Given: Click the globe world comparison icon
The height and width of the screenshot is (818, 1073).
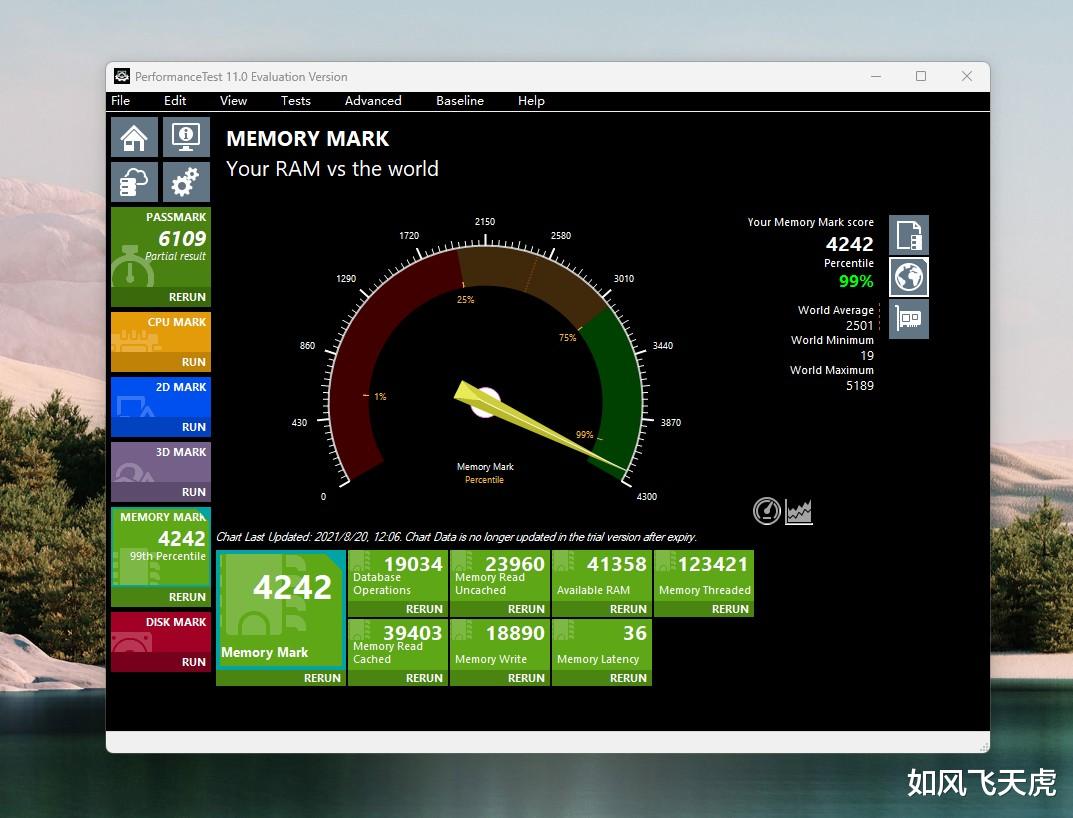Looking at the screenshot, I should [x=909, y=277].
